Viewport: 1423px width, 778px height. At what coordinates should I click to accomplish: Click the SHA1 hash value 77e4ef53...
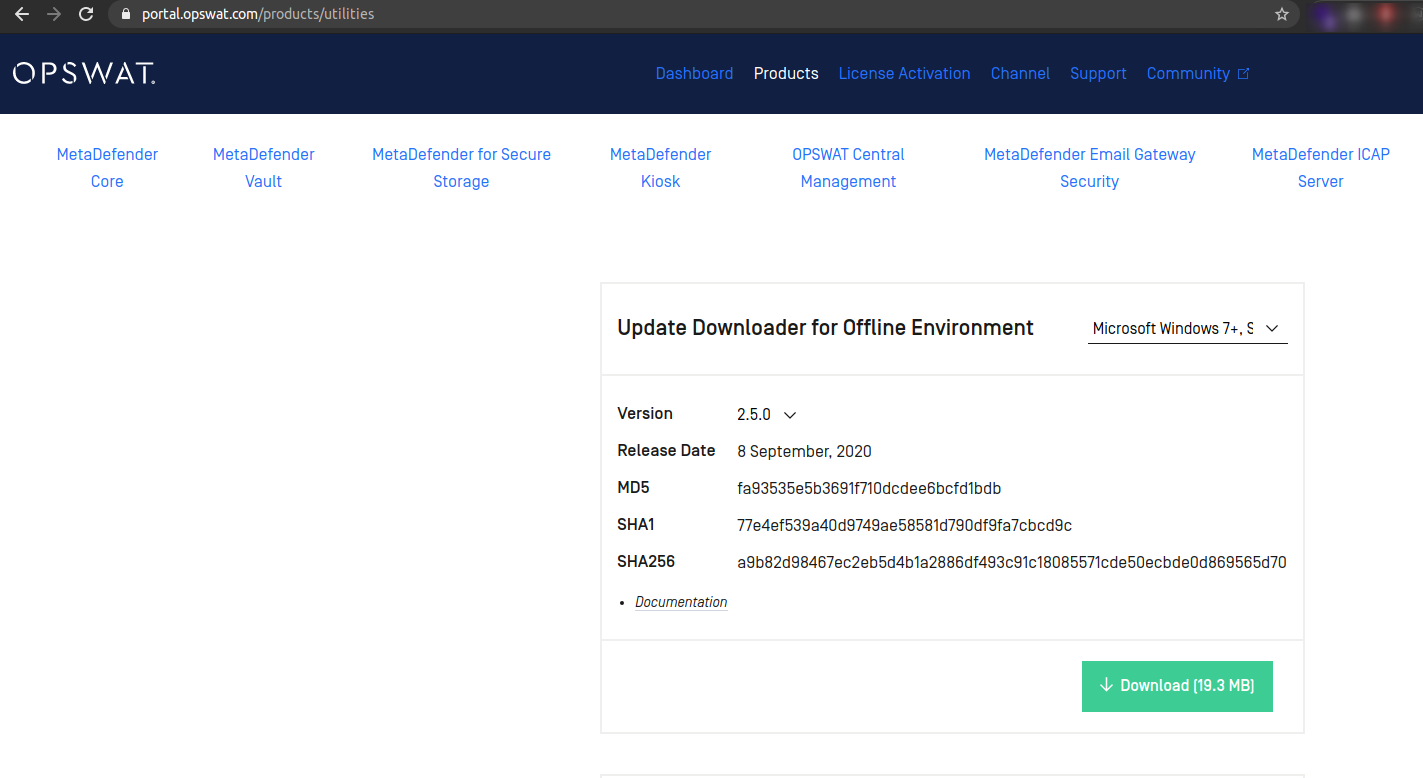coord(904,525)
